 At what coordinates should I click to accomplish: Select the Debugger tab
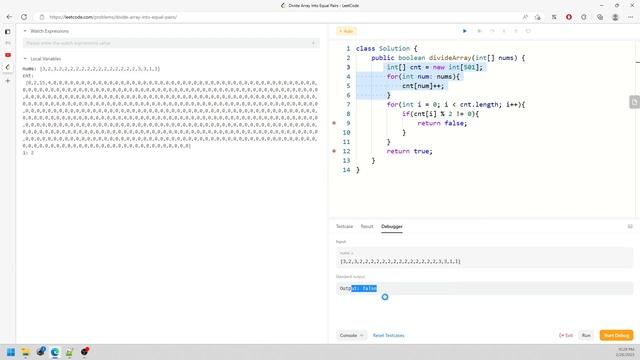point(392,227)
